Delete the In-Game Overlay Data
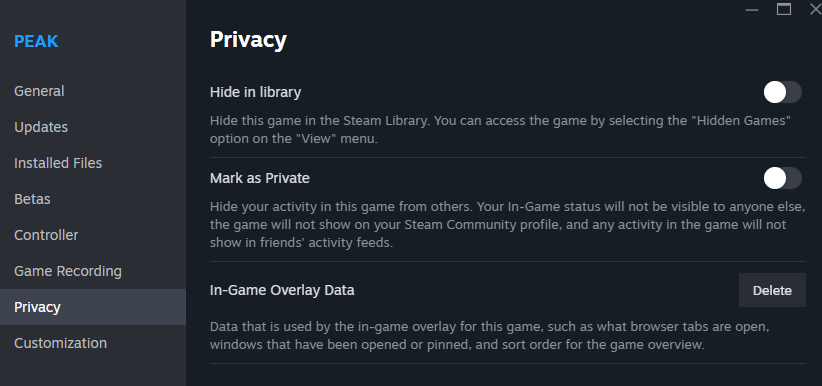The image size is (822, 386). (772, 290)
